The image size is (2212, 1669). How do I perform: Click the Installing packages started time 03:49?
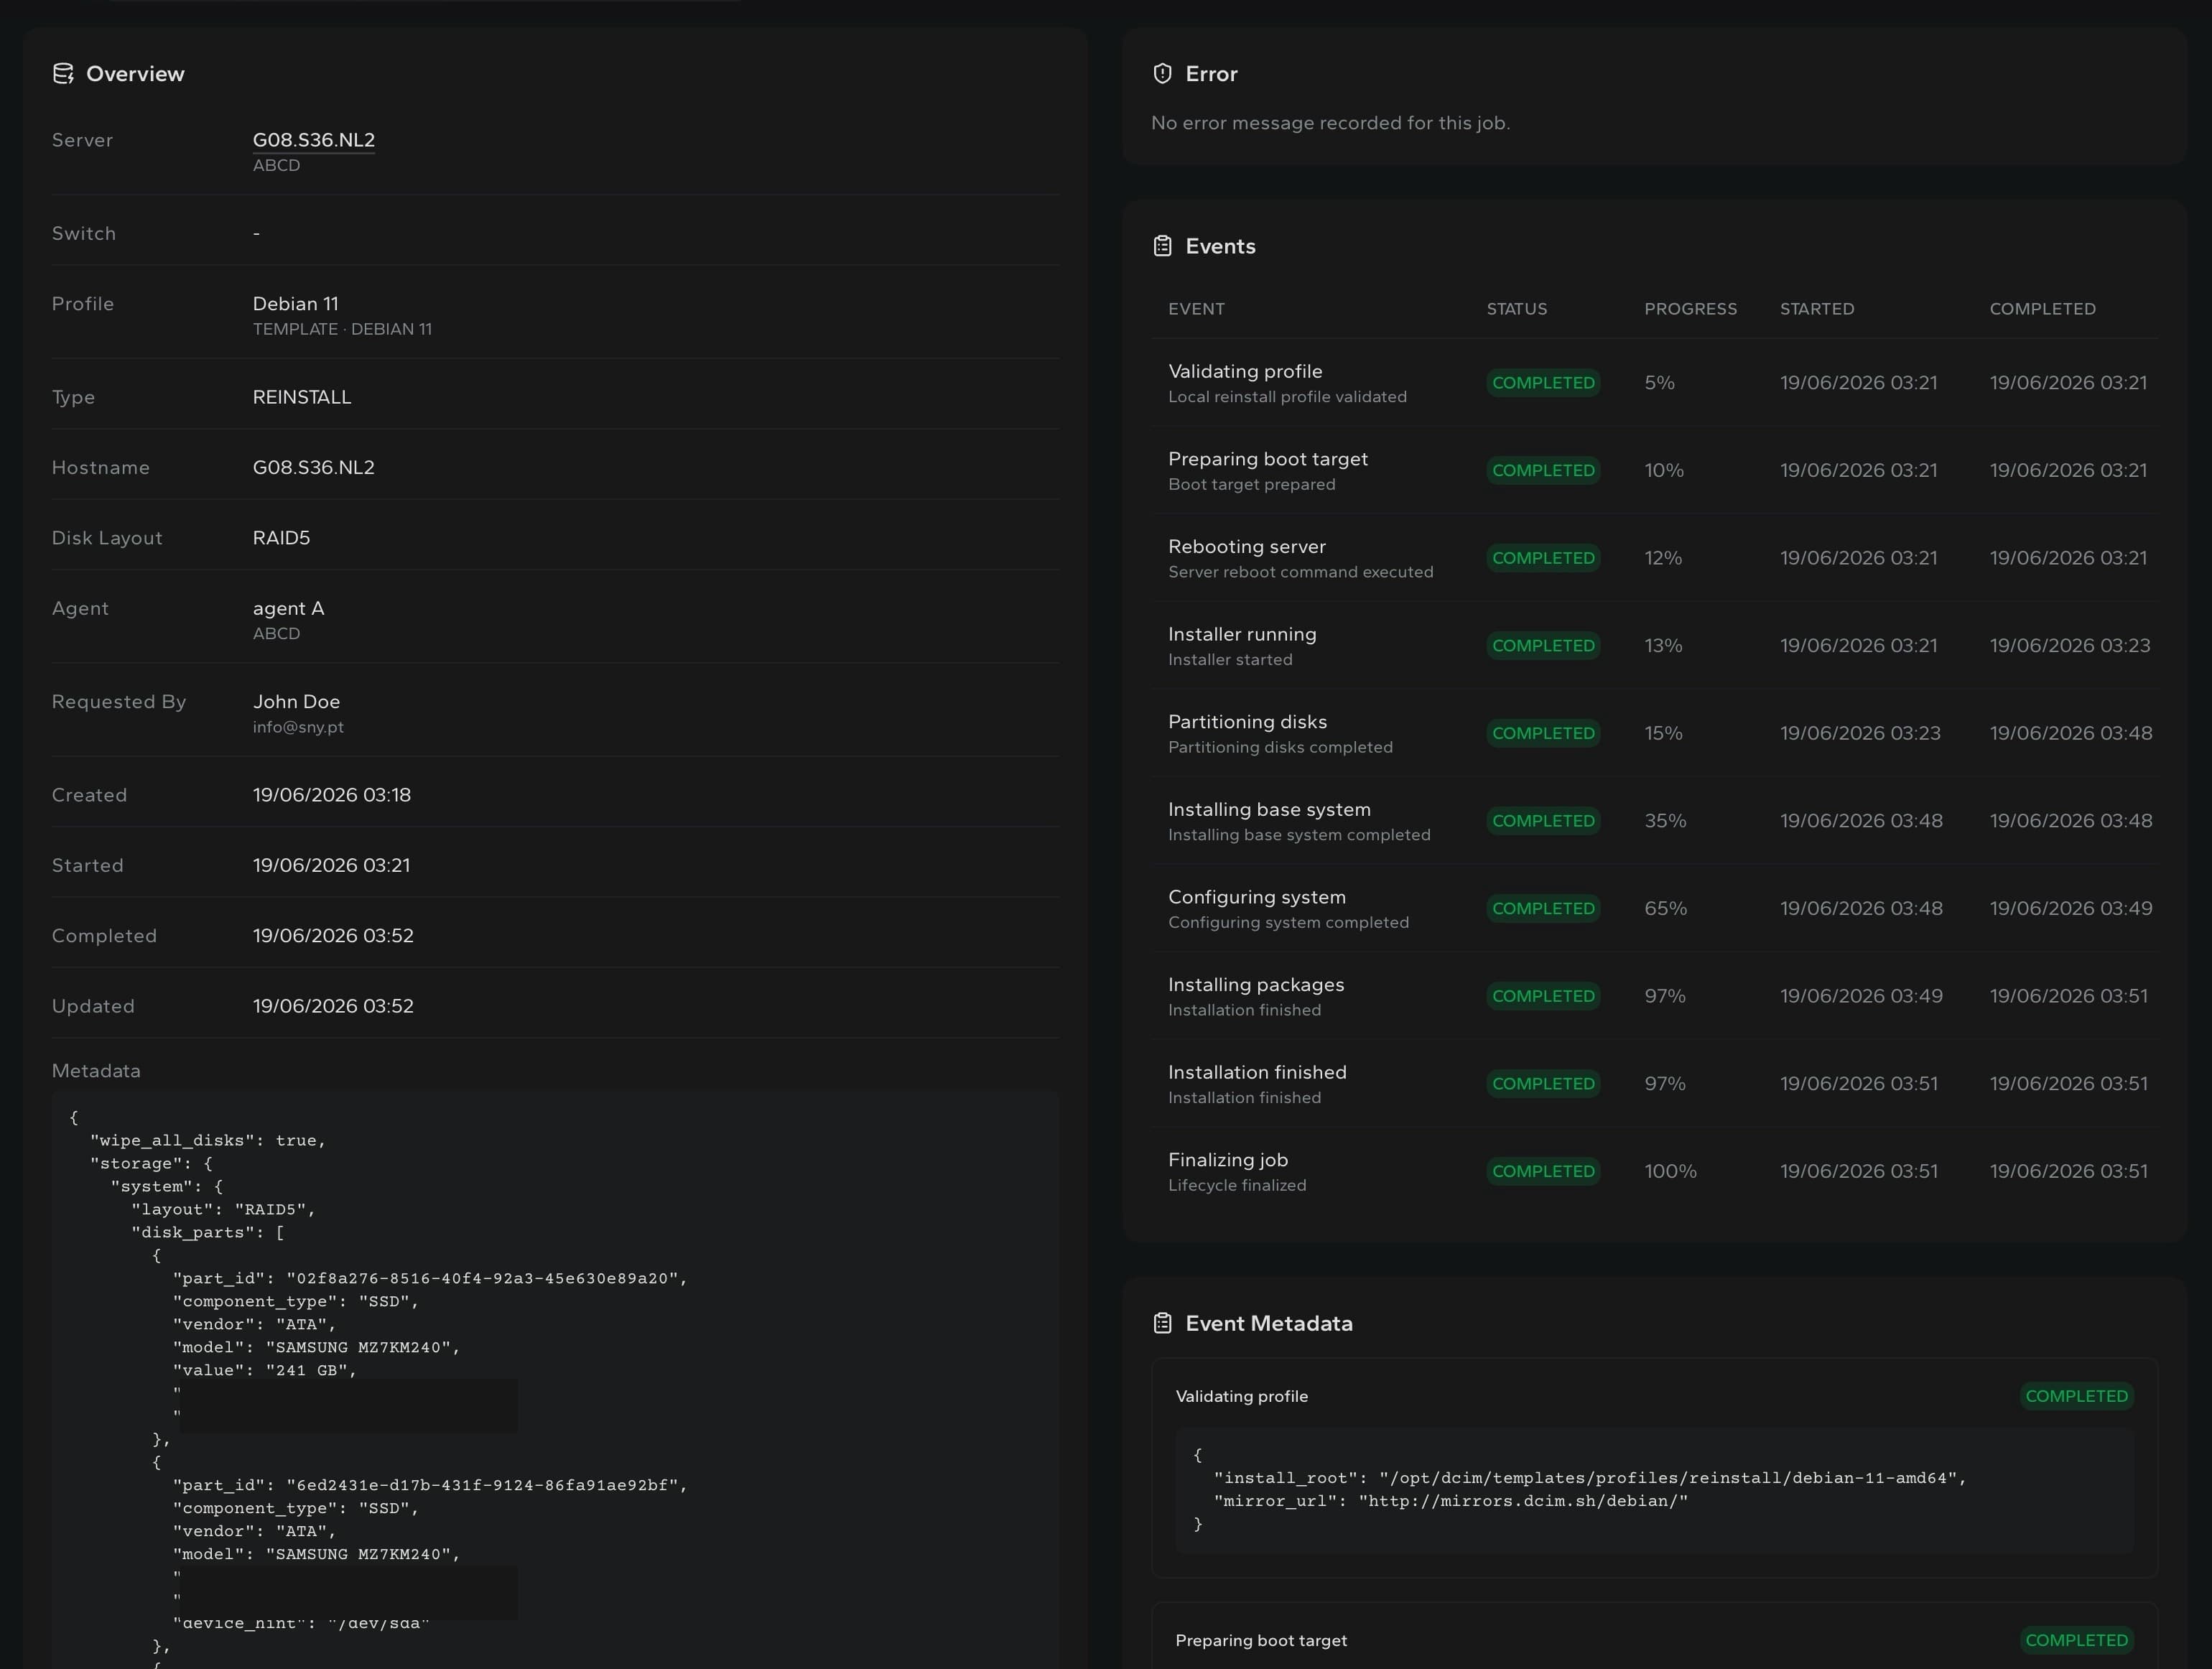1861,996
